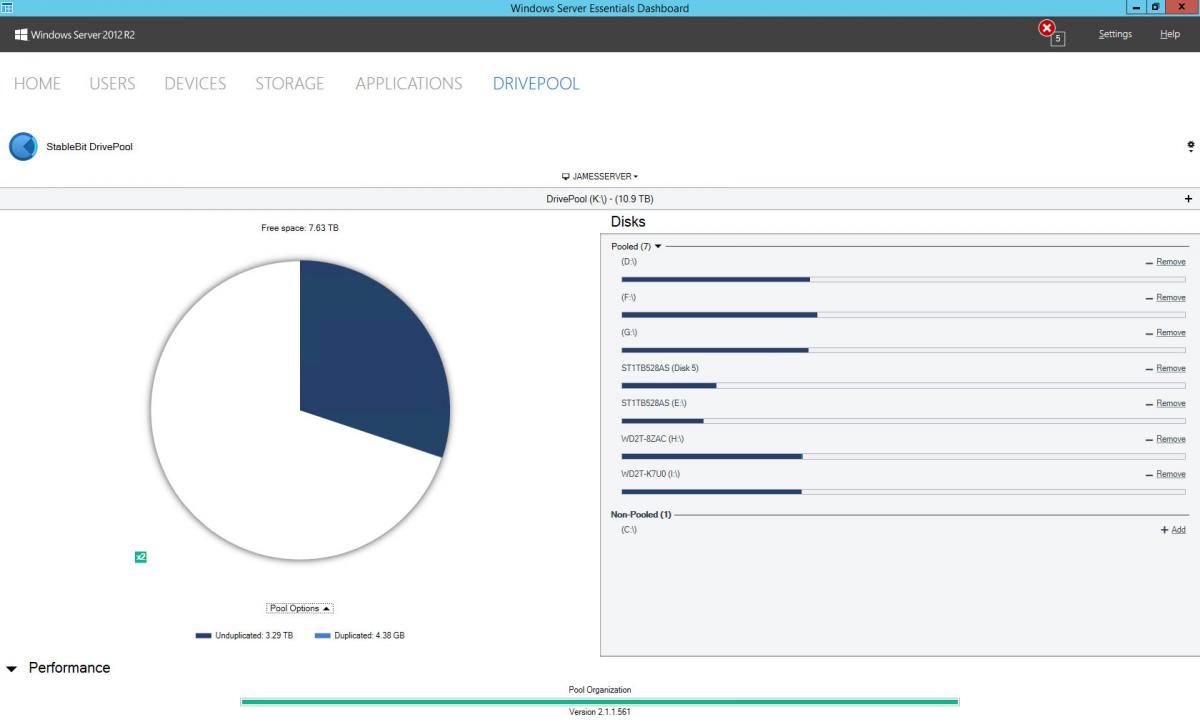1200x722 pixels.
Task: Click the green x2 duplication icon
Action: [140, 557]
